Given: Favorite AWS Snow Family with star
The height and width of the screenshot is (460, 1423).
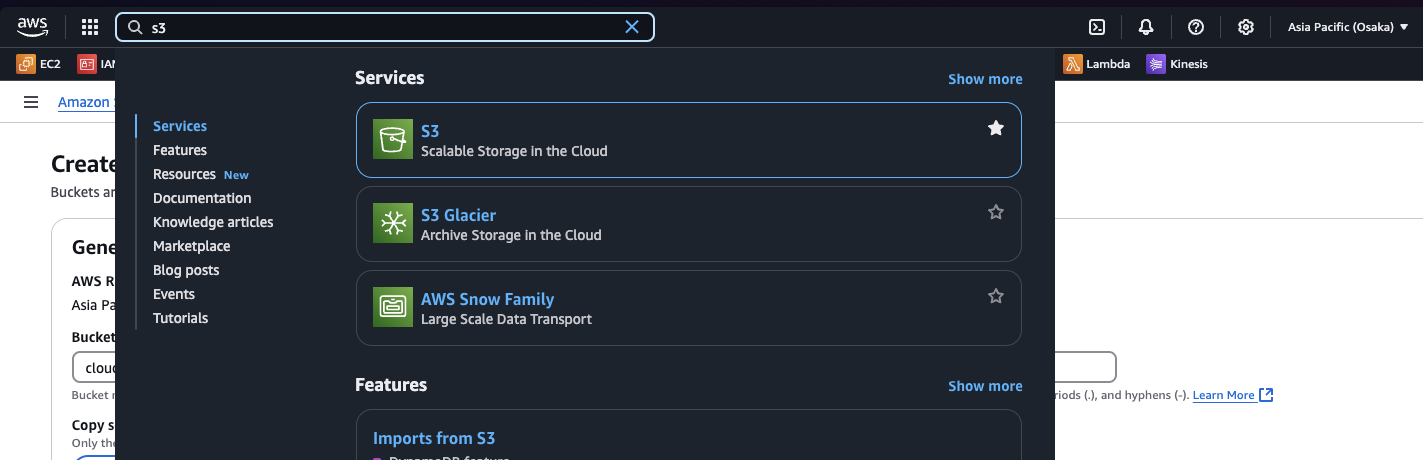Looking at the screenshot, I should (x=995, y=296).
